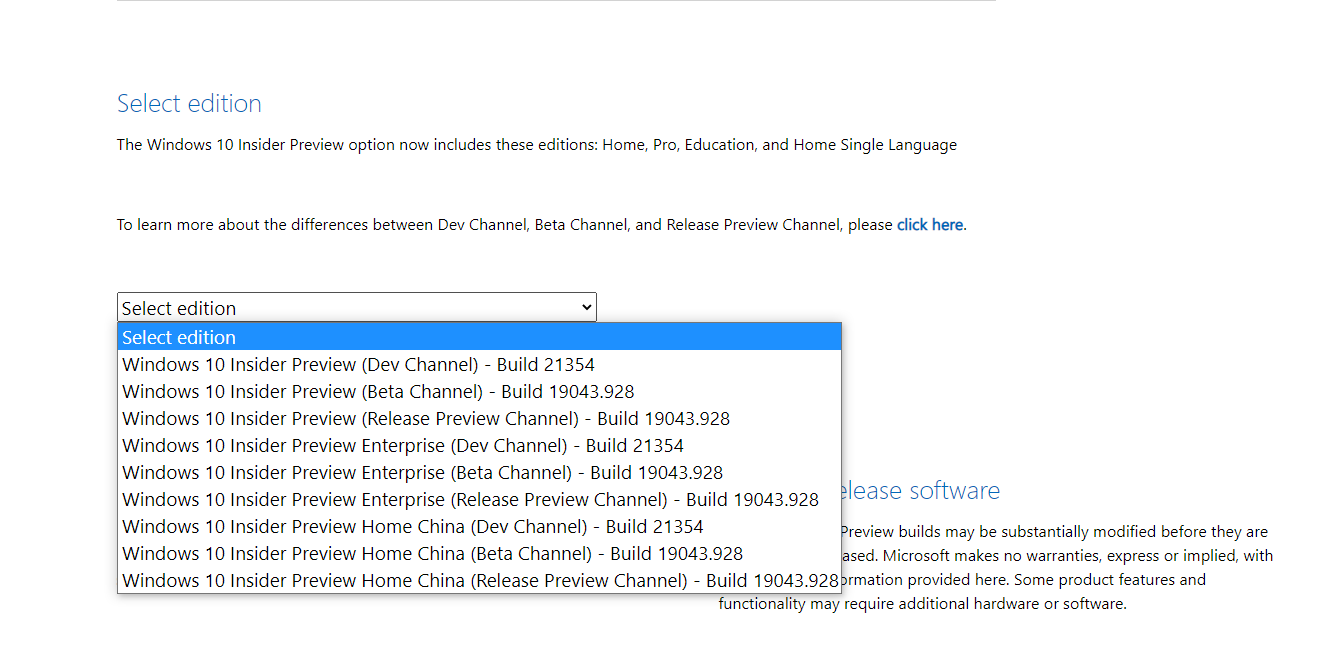The width and height of the screenshot is (1328, 654).
Task: Click the 'Select edition' section heading
Action: click(x=189, y=103)
